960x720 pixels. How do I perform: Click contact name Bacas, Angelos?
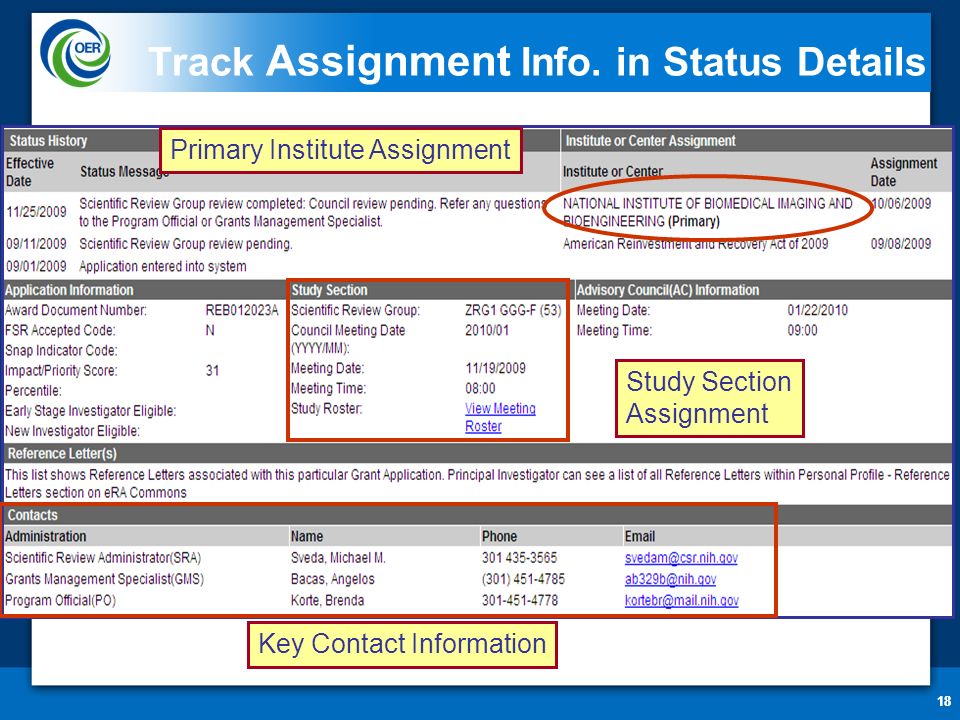click(332, 579)
